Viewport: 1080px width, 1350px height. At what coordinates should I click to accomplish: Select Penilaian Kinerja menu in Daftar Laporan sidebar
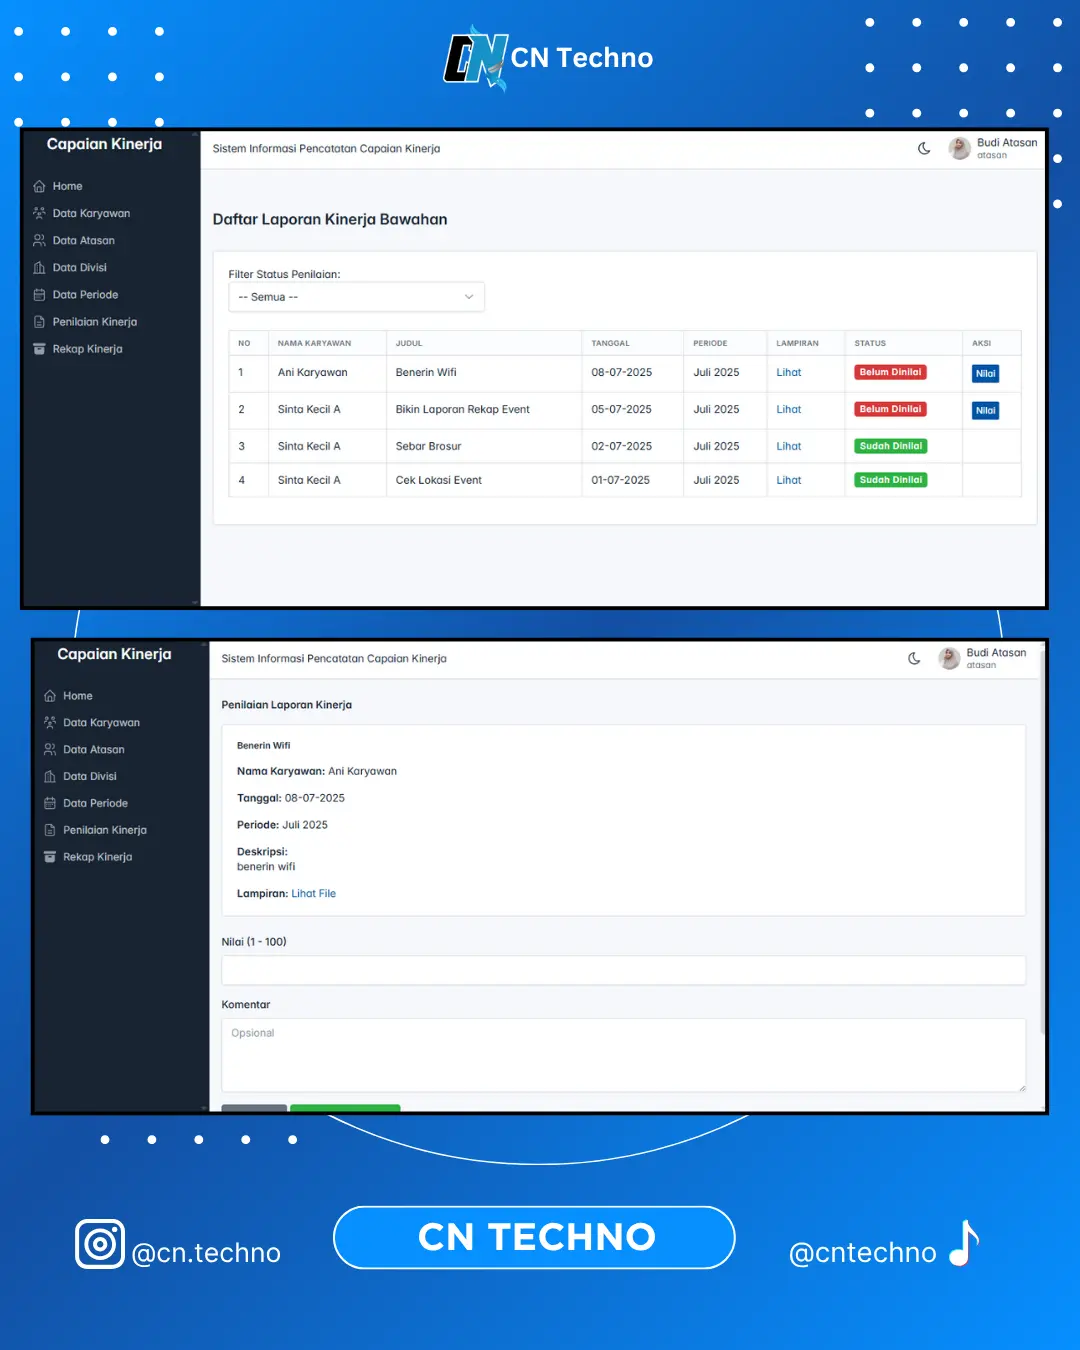tap(94, 322)
